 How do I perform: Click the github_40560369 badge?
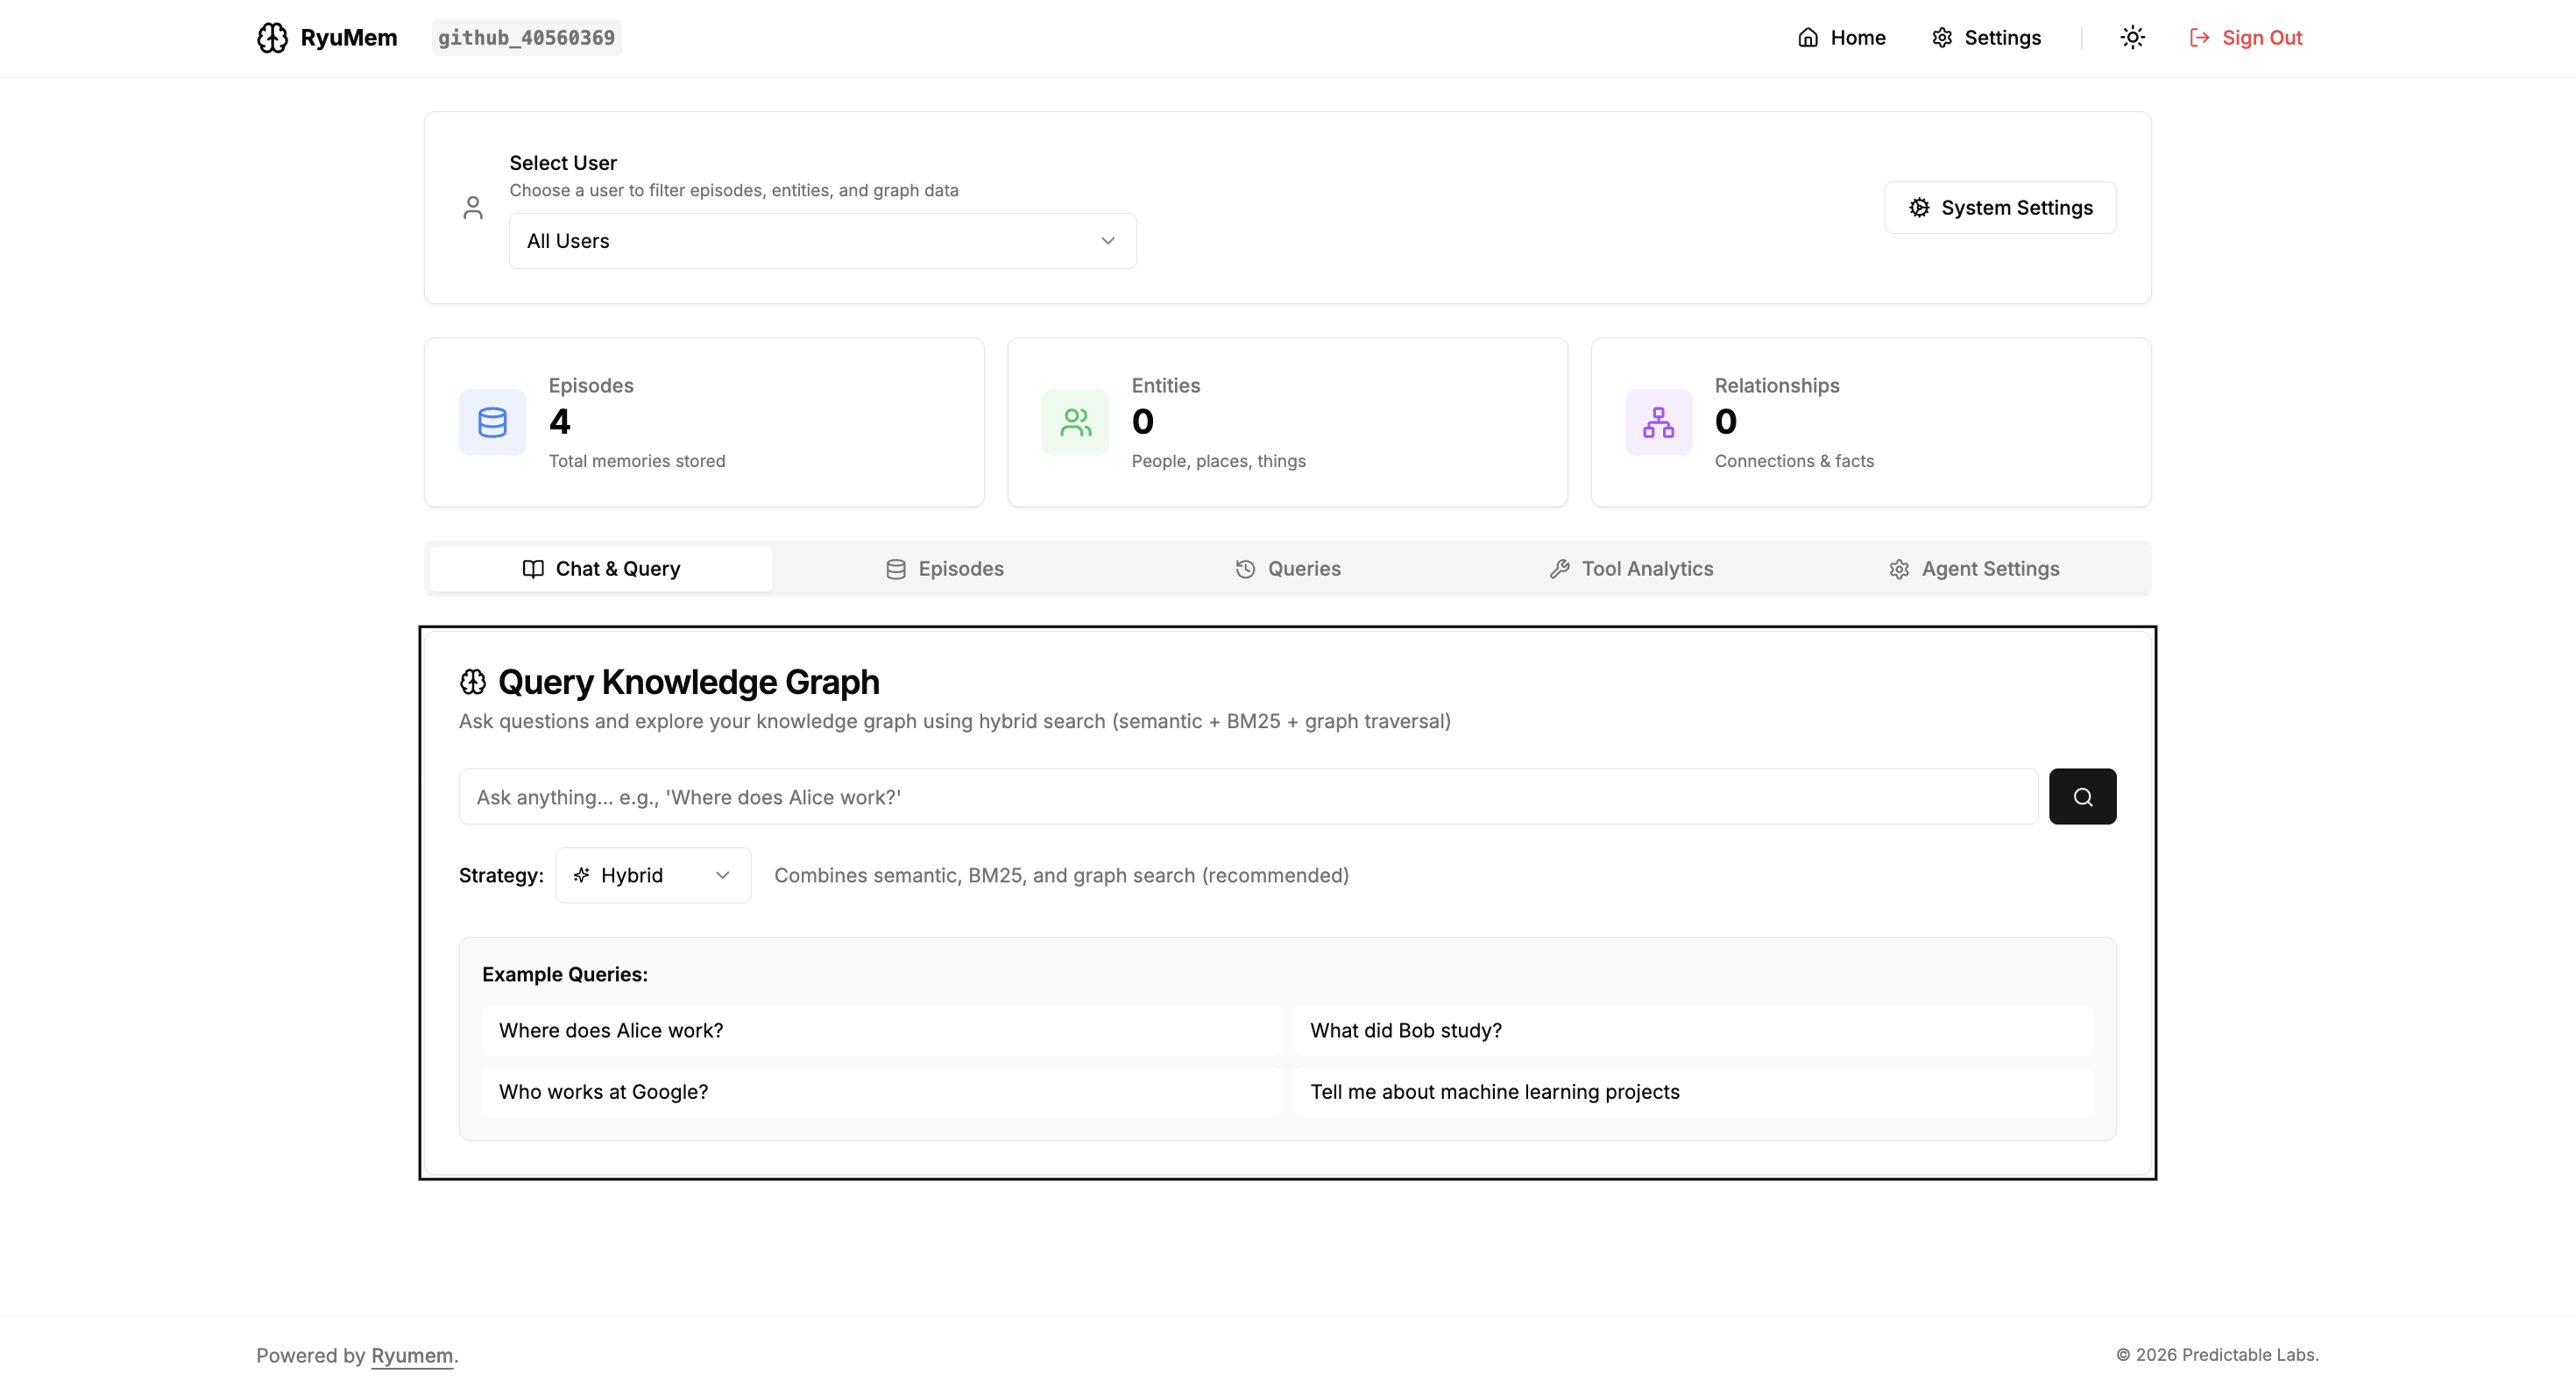(526, 37)
